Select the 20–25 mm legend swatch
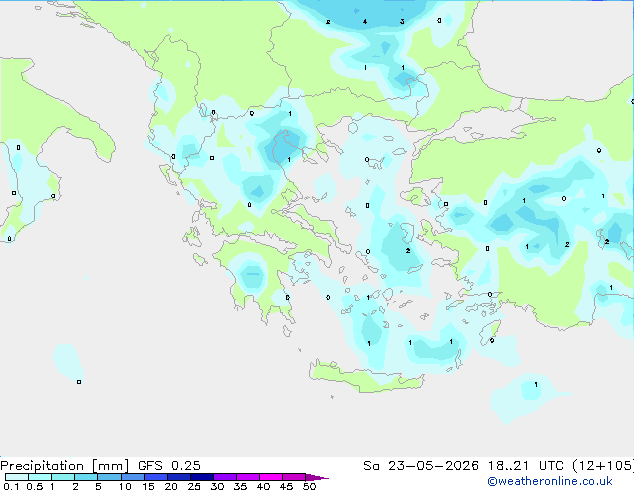The image size is (634, 490). 178,477
